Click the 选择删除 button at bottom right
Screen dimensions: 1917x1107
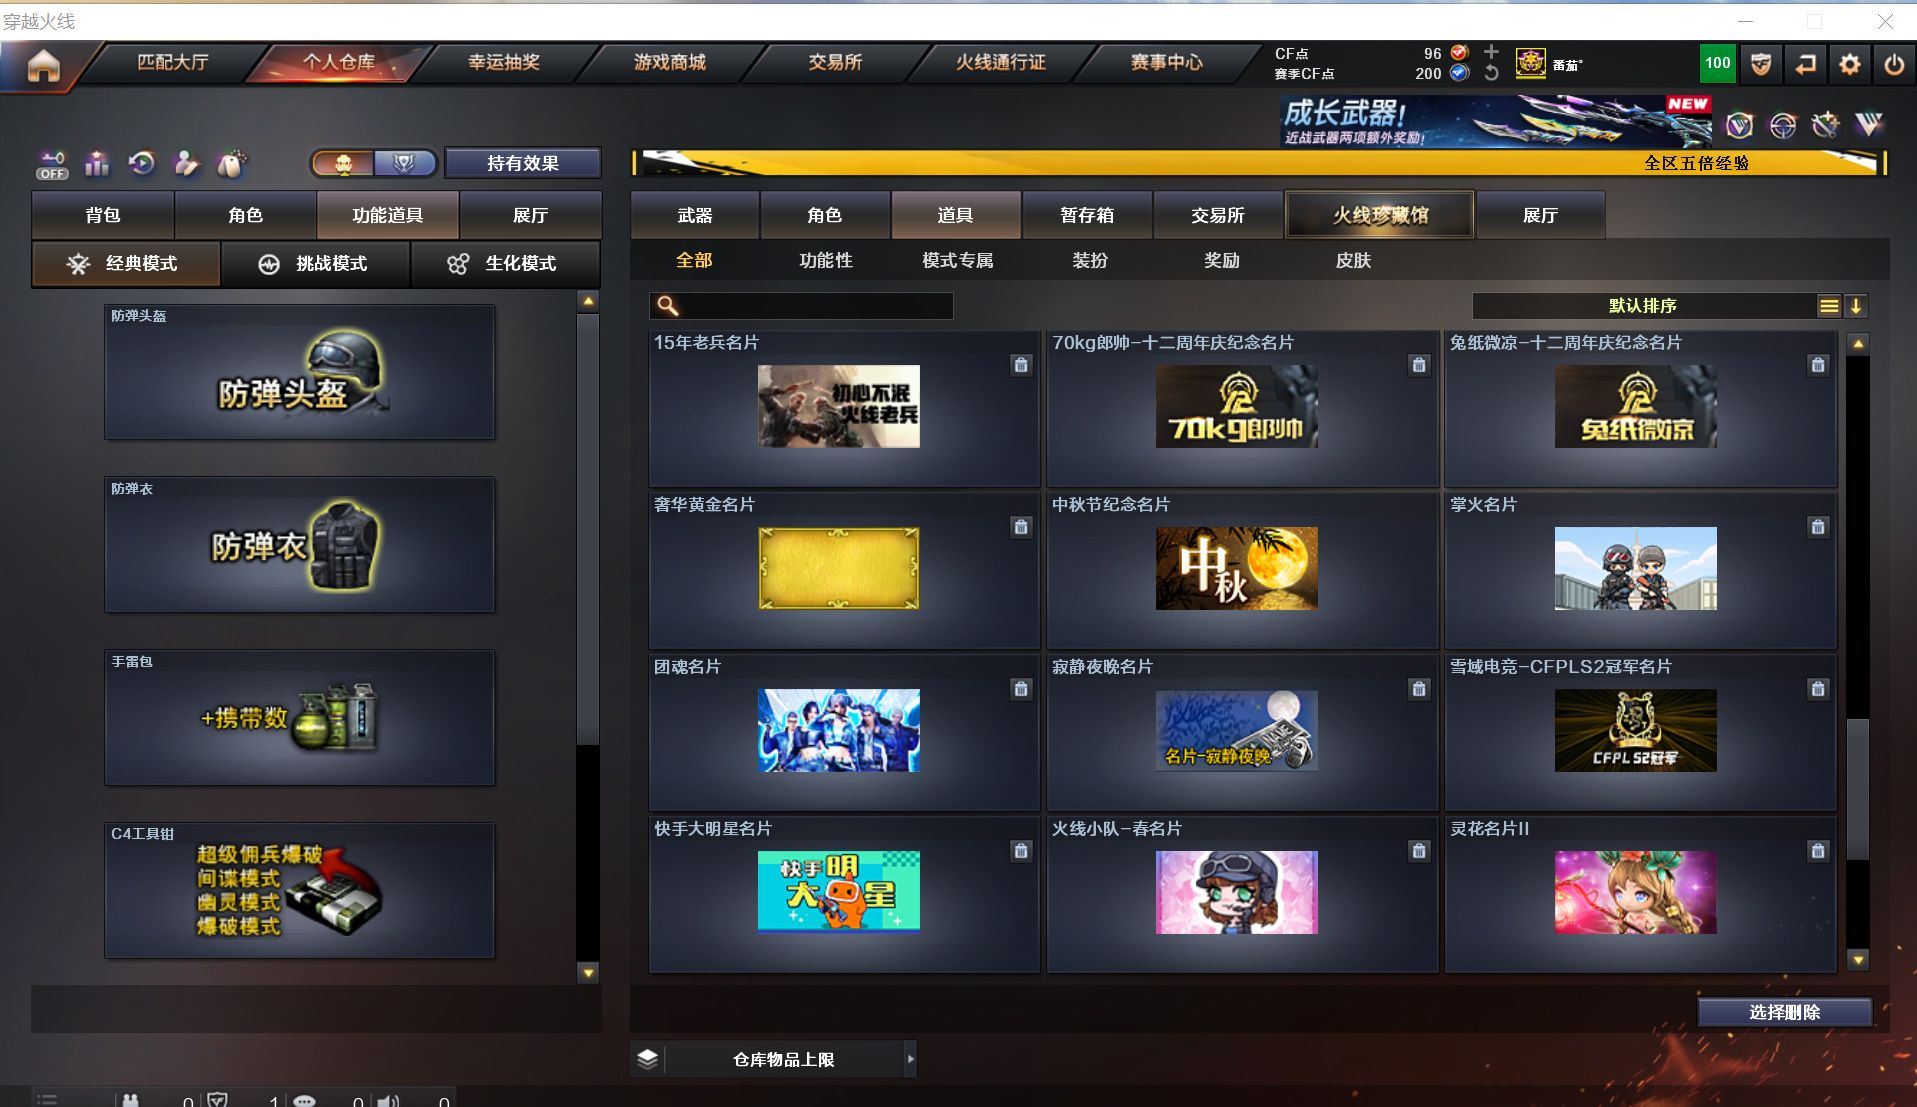click(x=1785, y=1012)
